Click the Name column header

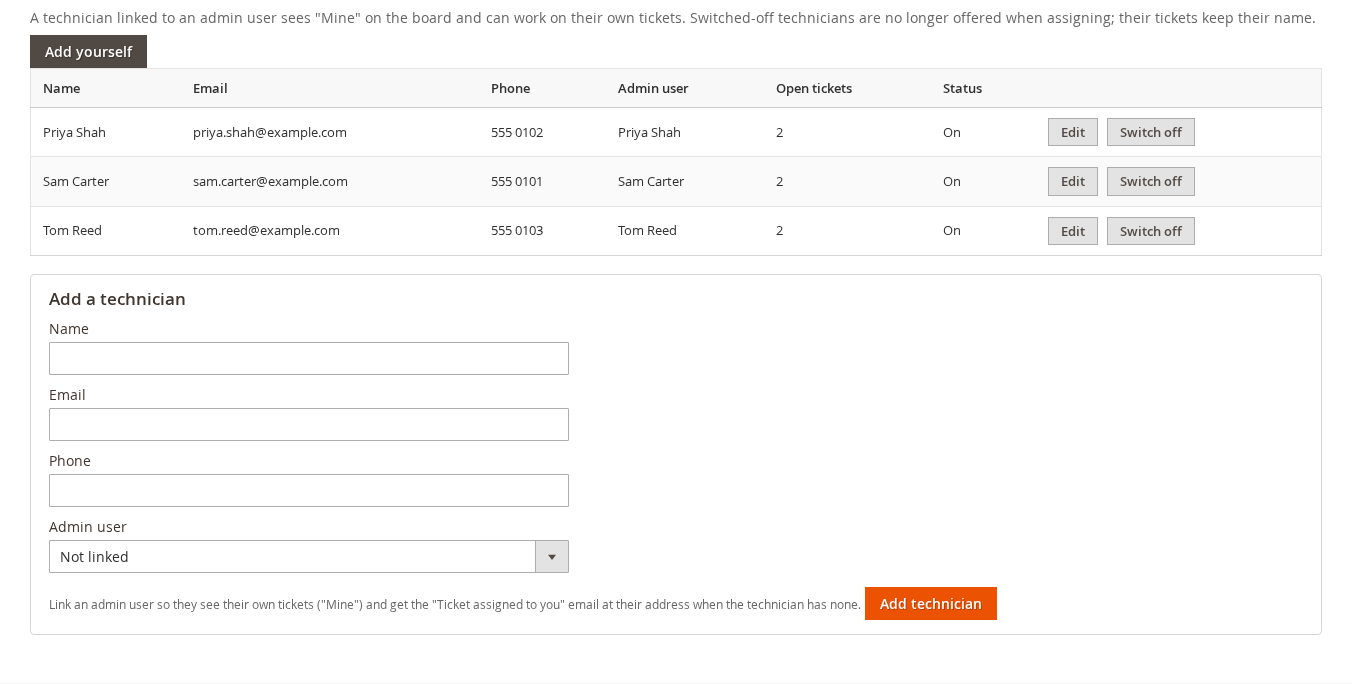tap(61, 88)
